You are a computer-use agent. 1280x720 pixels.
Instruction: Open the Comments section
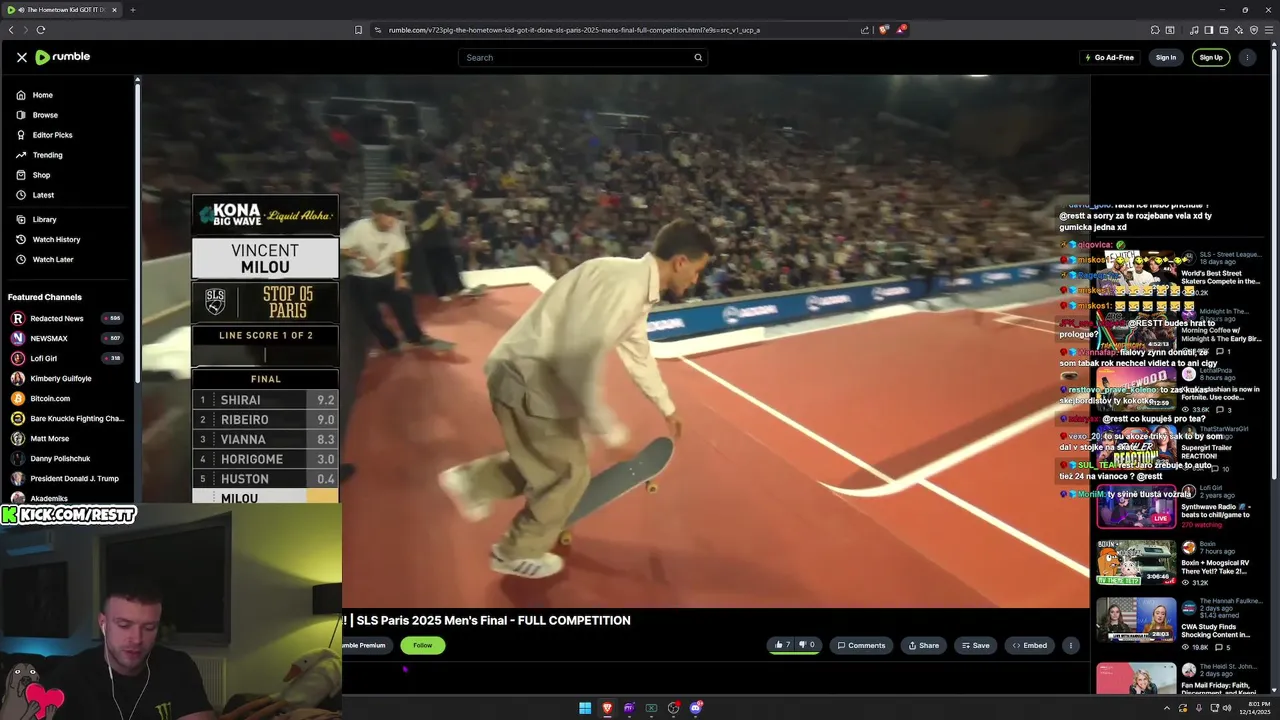861,645
